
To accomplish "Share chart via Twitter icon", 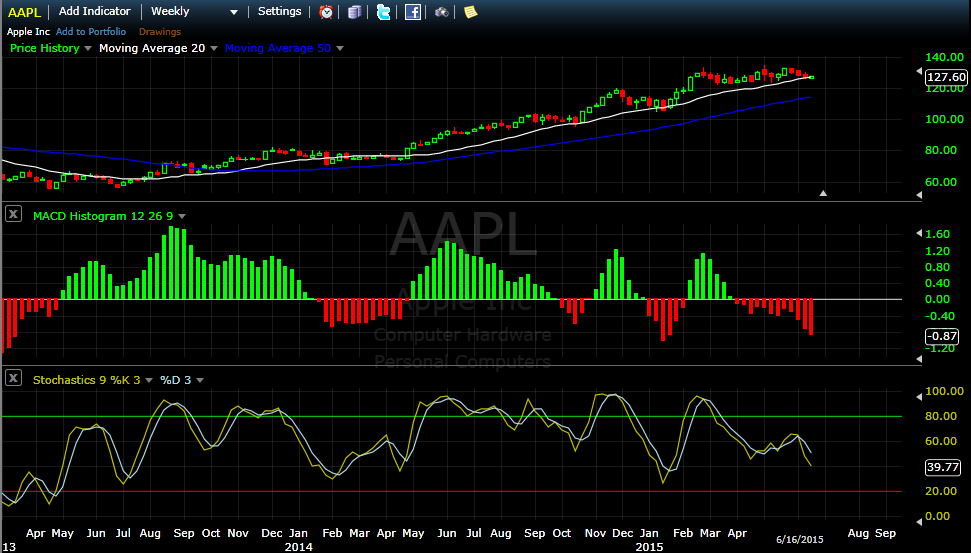I will coord(383,12).
